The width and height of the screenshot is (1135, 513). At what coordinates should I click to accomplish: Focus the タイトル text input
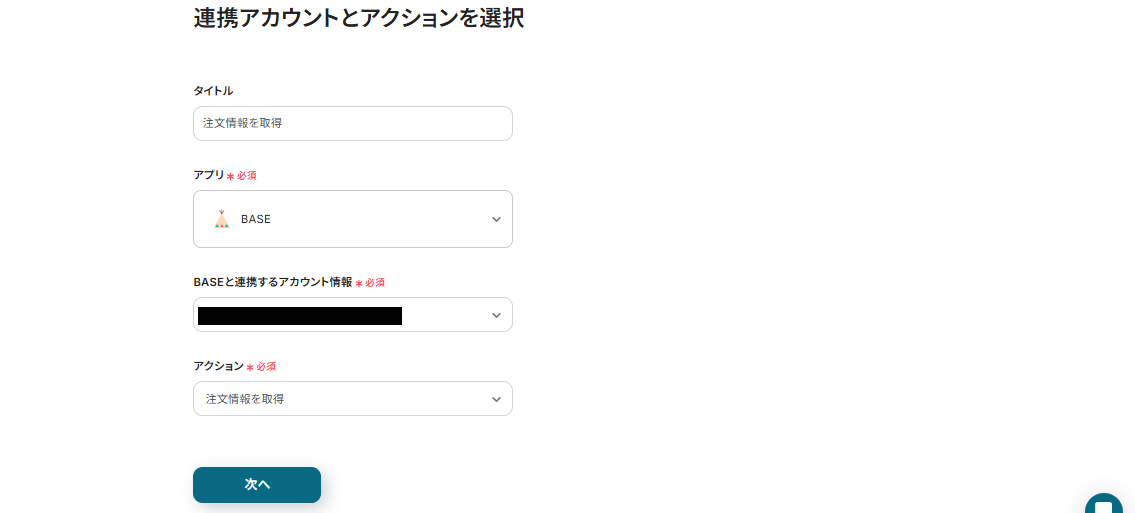[352, 124]
